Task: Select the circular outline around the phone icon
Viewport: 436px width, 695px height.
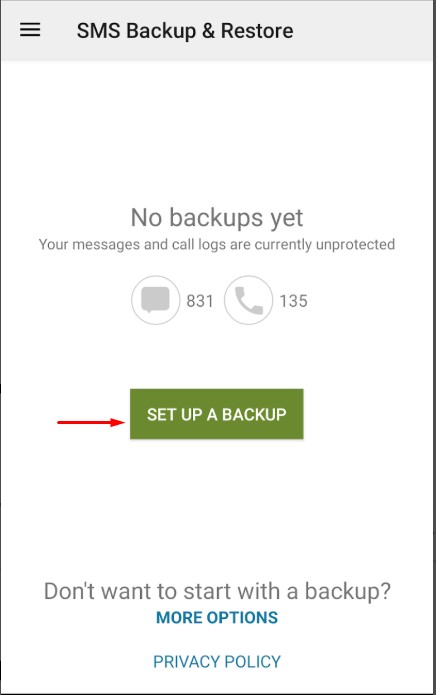Action: [x=249, y=300]
